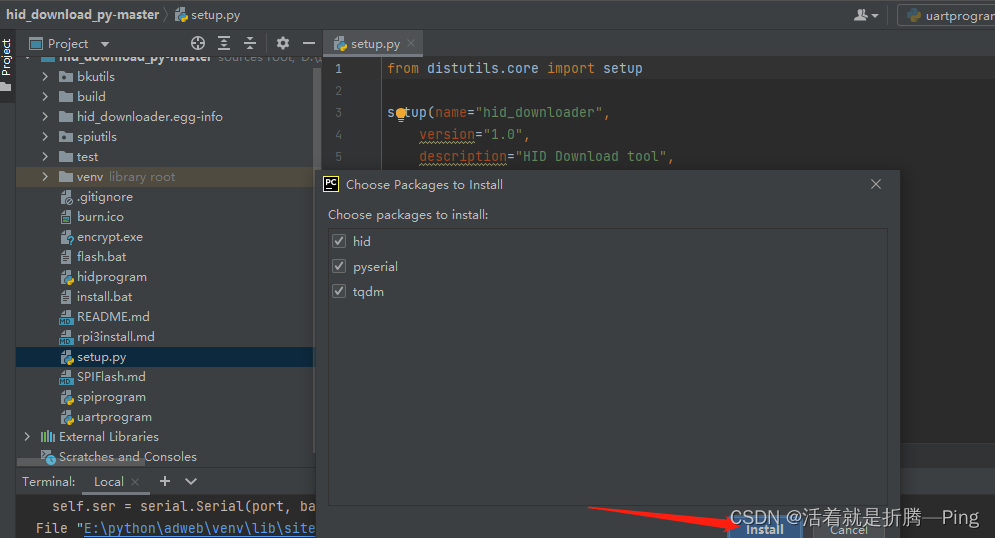Viewport: 995px width, 538px height.
Task: Click the bkutils folder icon
Action: (66, 77)
